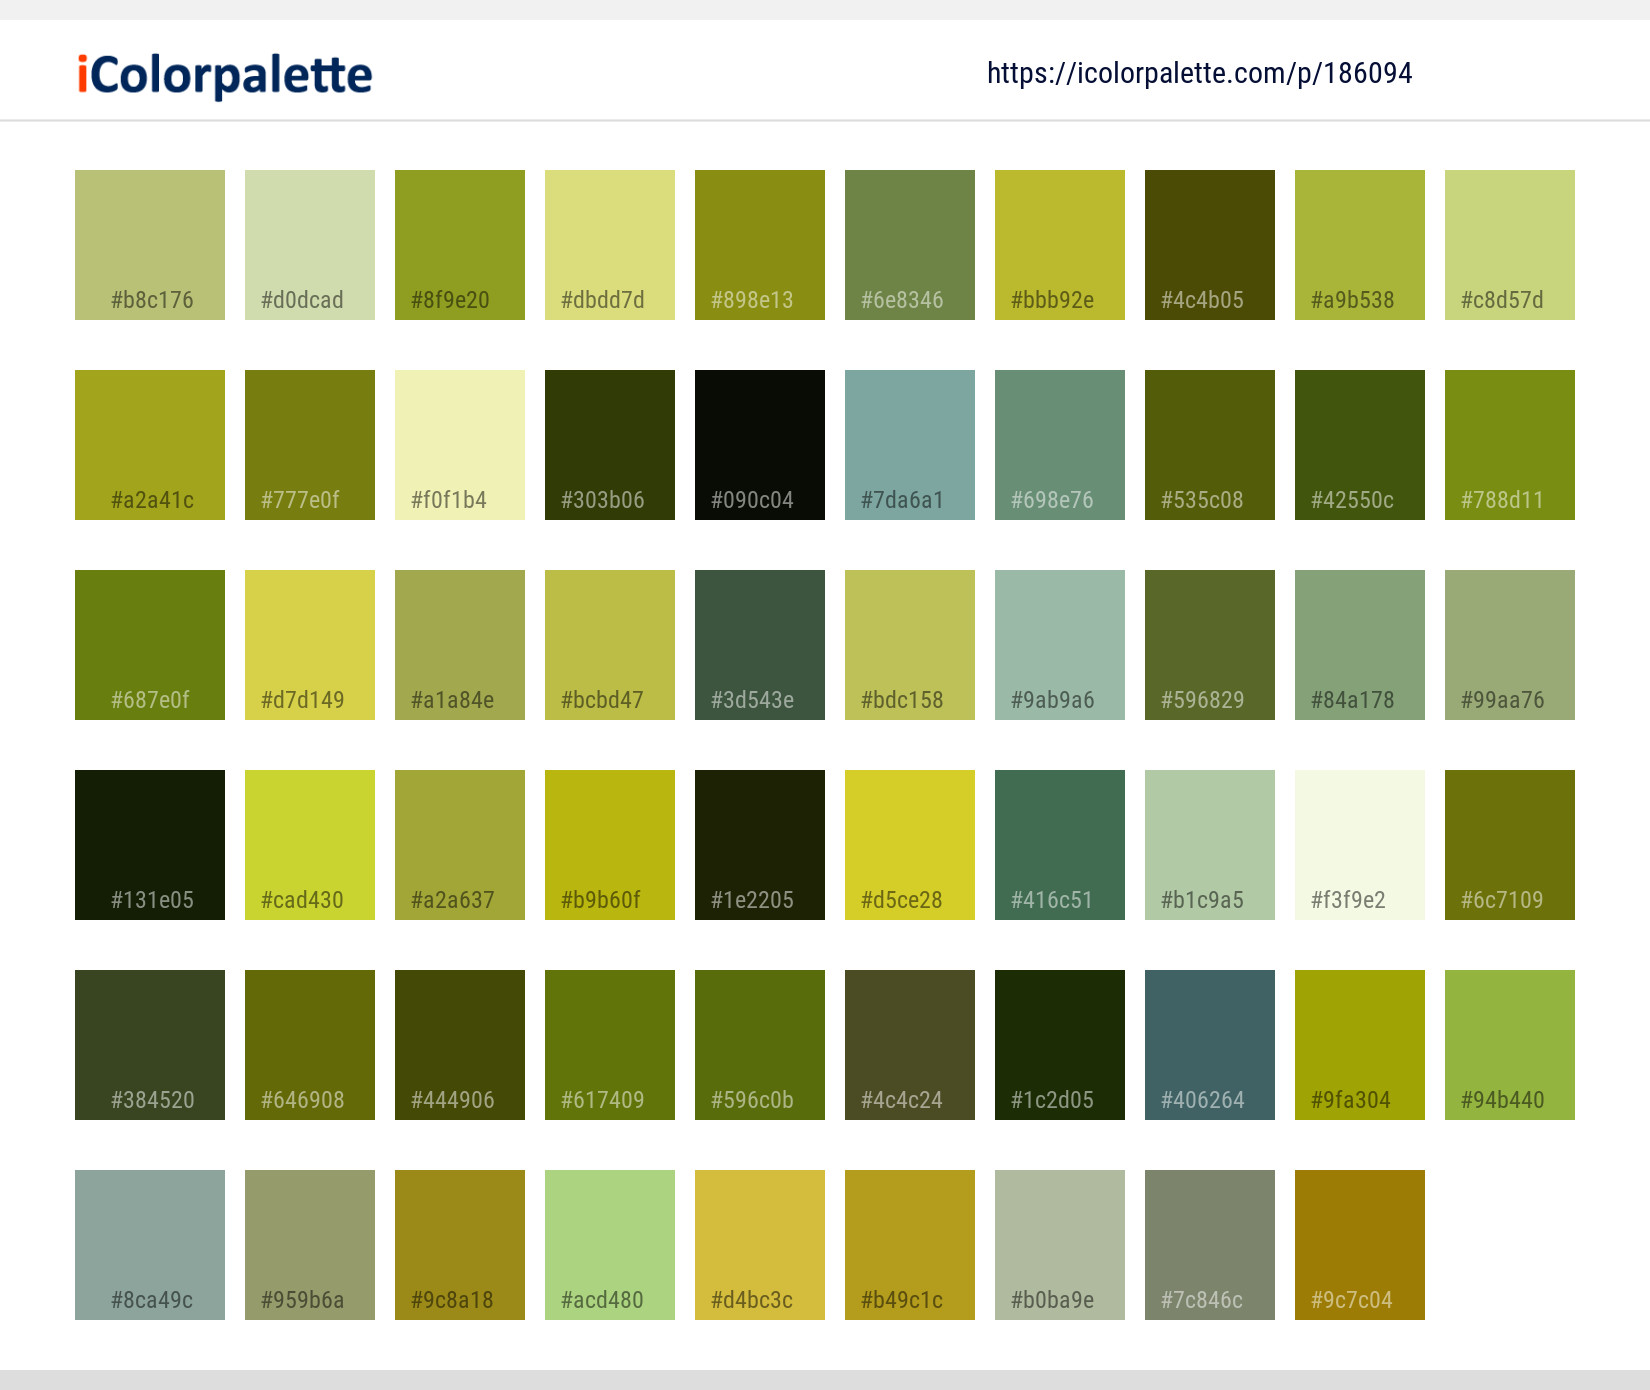Viewport: 1650px width, 1390px height.
Task: Choose the #384520 color swatch
Action: [x=150, y=1045]
